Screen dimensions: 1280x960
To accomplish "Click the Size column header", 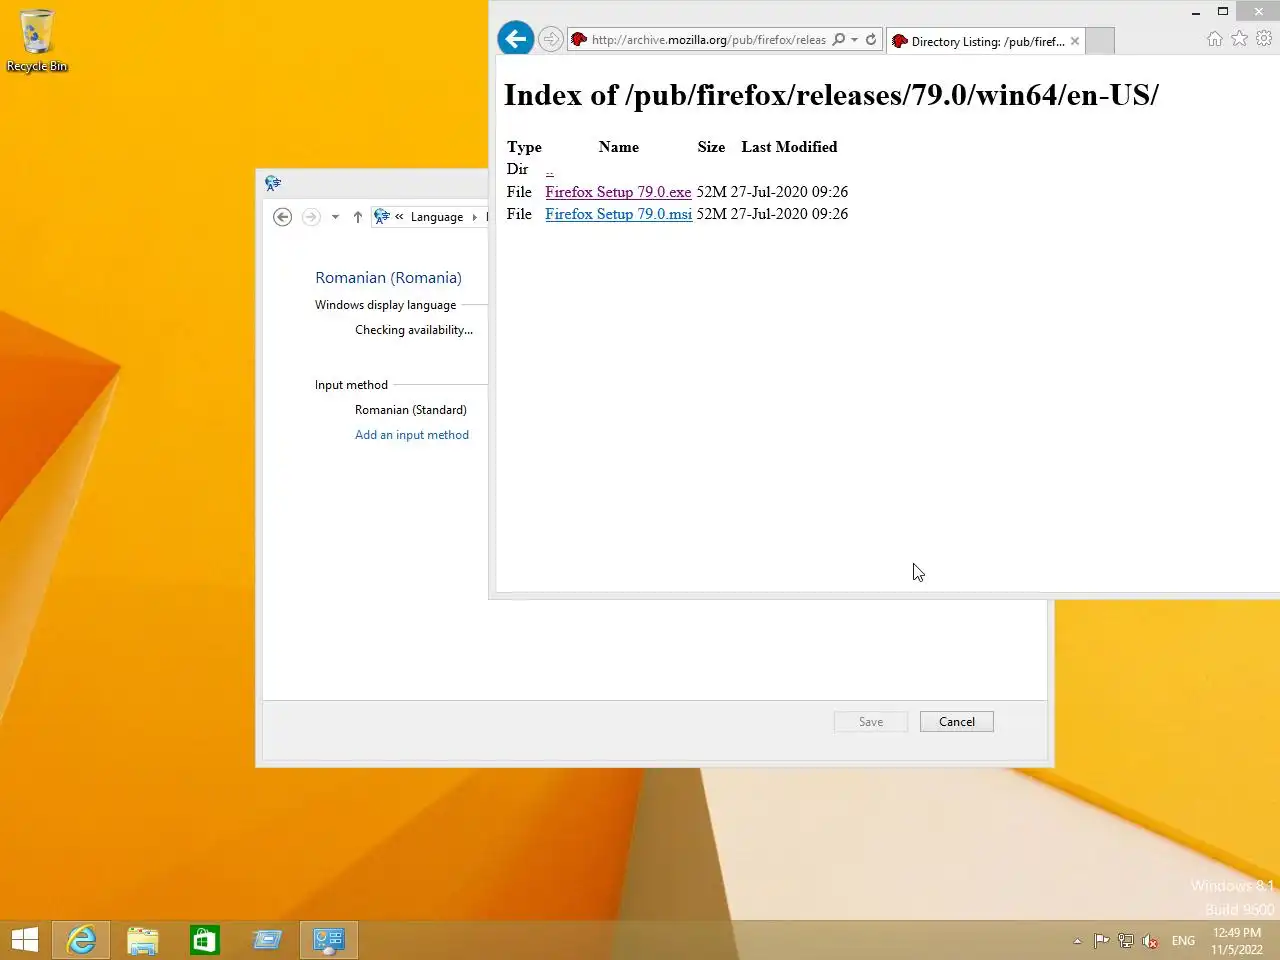I will coord(711,147).
